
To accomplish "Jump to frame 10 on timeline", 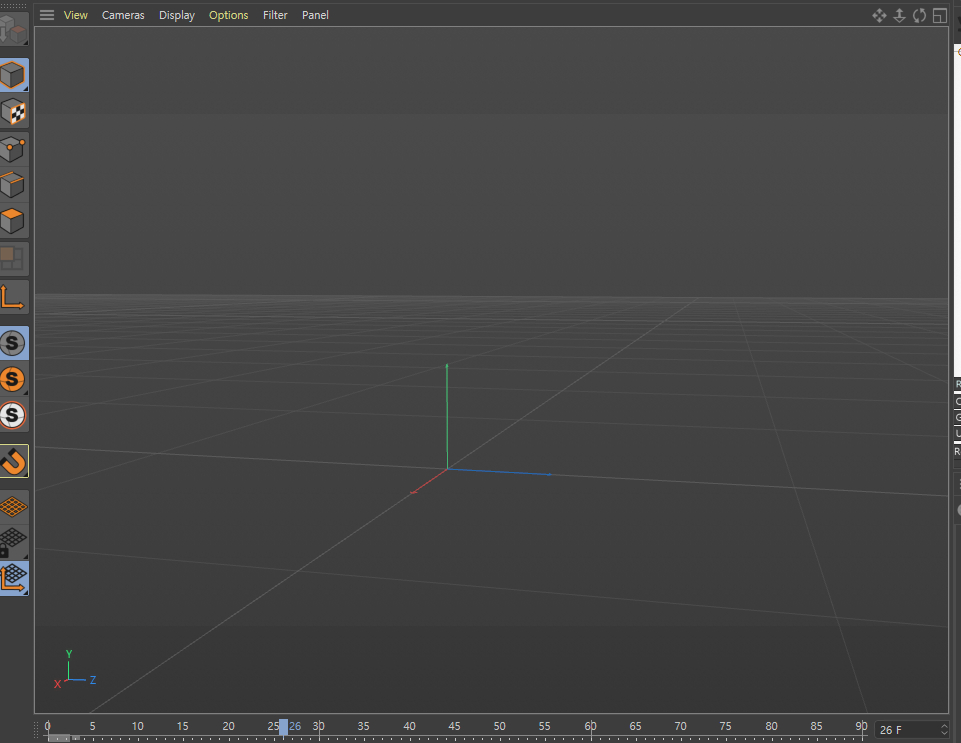I will point(137,726).
